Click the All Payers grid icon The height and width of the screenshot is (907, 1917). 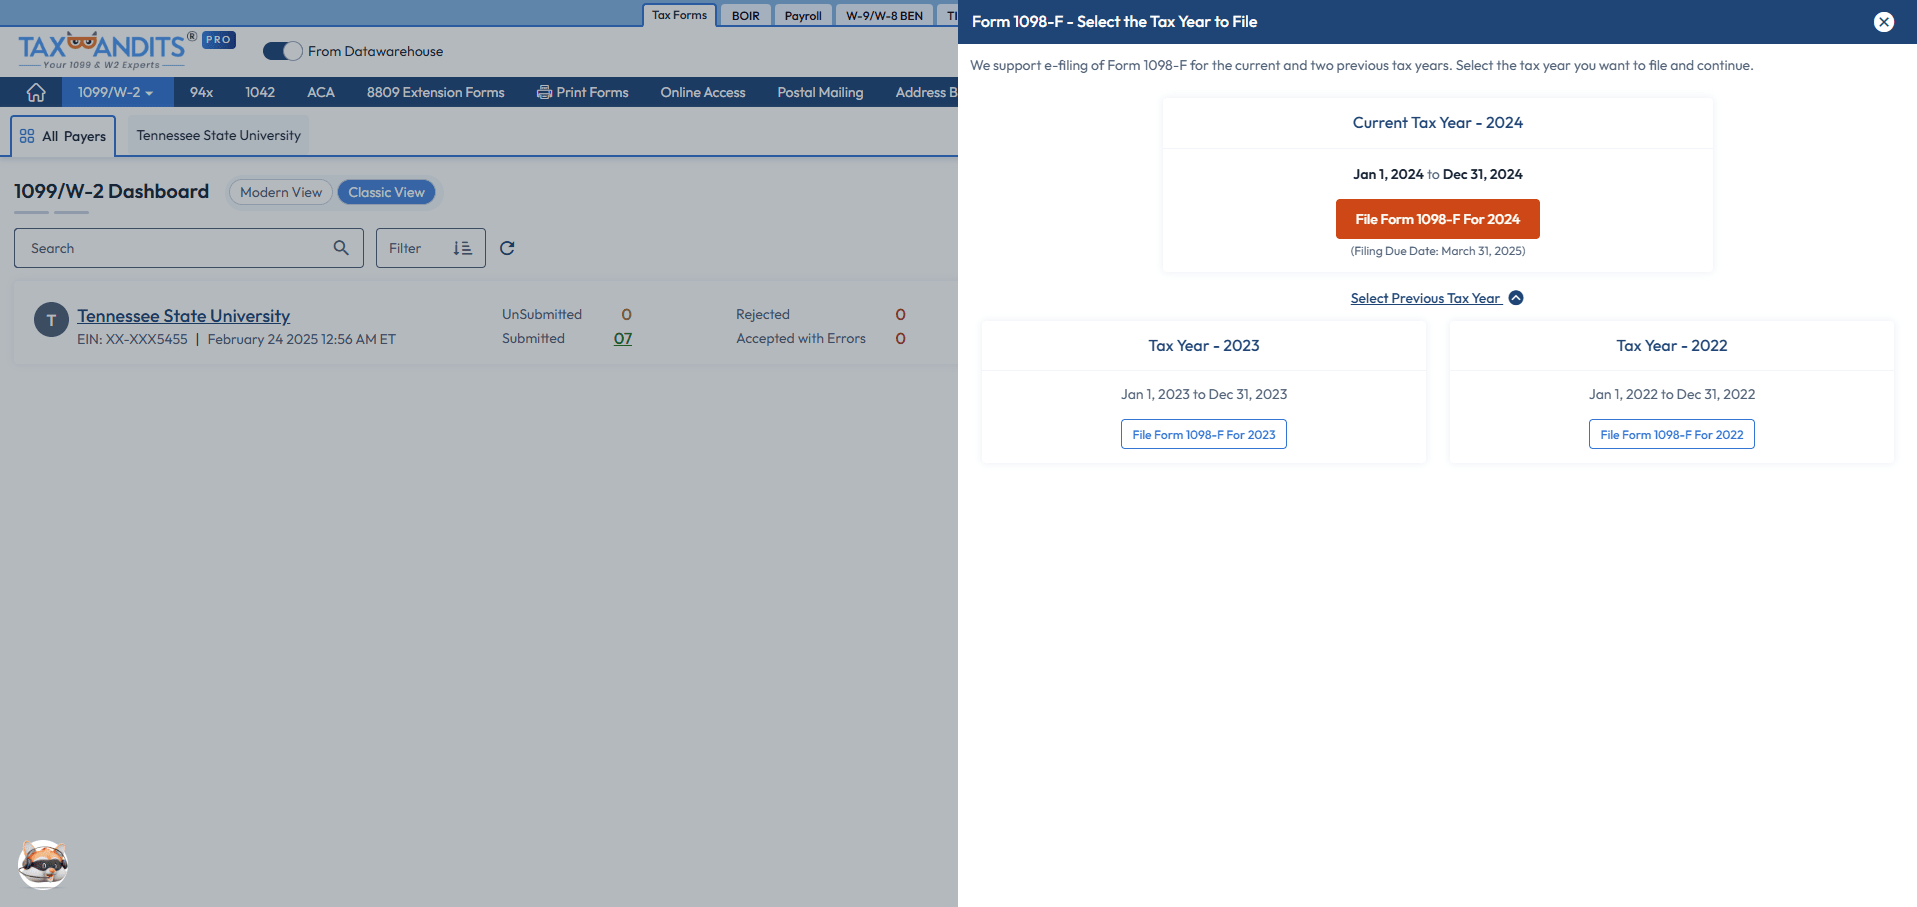tap(27, 136)
